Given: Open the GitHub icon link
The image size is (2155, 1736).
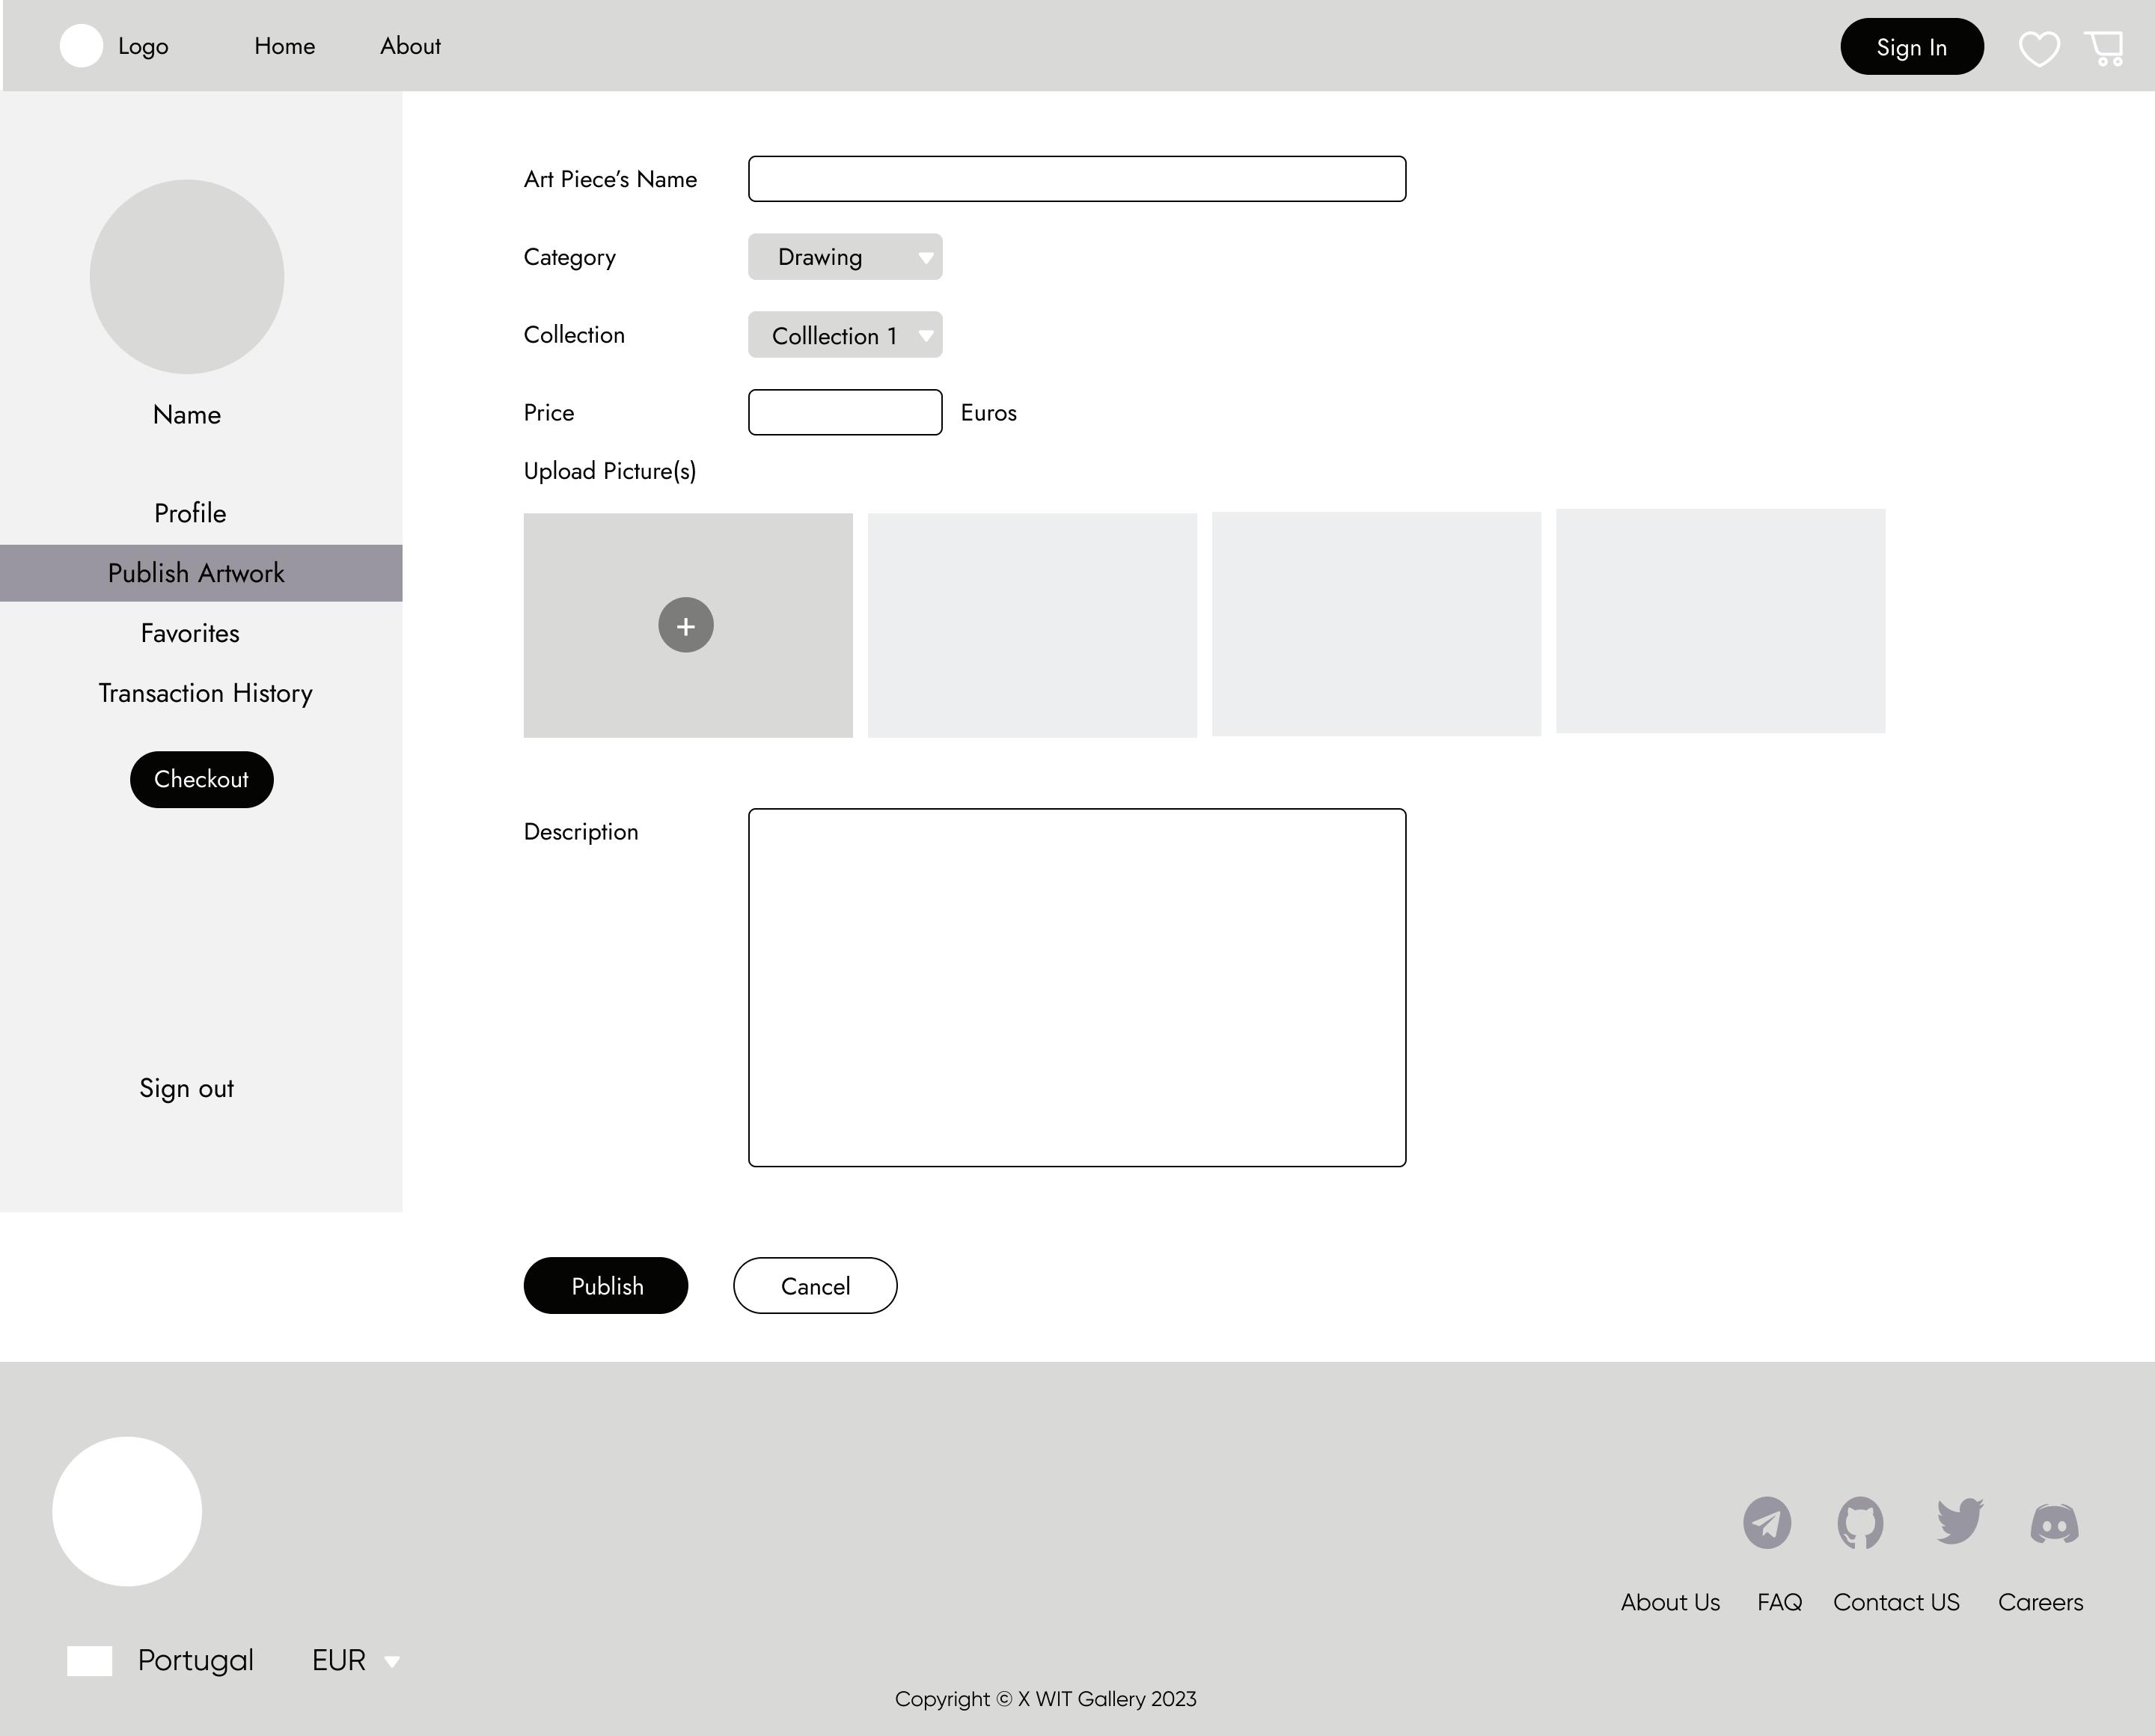Looking at the screenshot, I should 1860,1523.
